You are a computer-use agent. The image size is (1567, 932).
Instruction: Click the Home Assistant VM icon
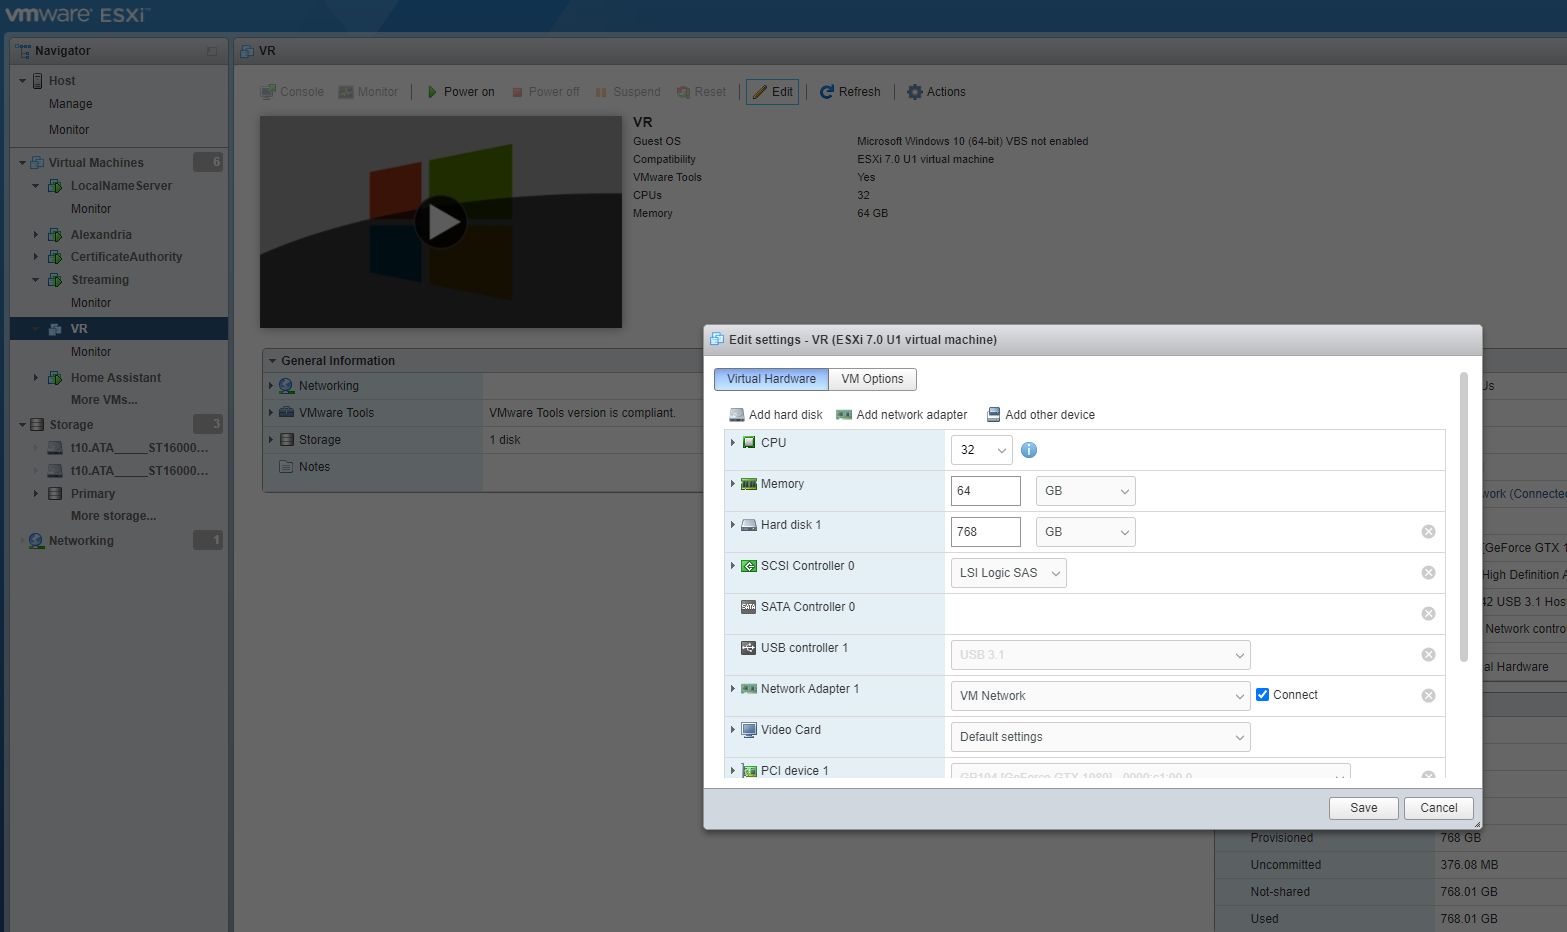(x=55, y=378)
